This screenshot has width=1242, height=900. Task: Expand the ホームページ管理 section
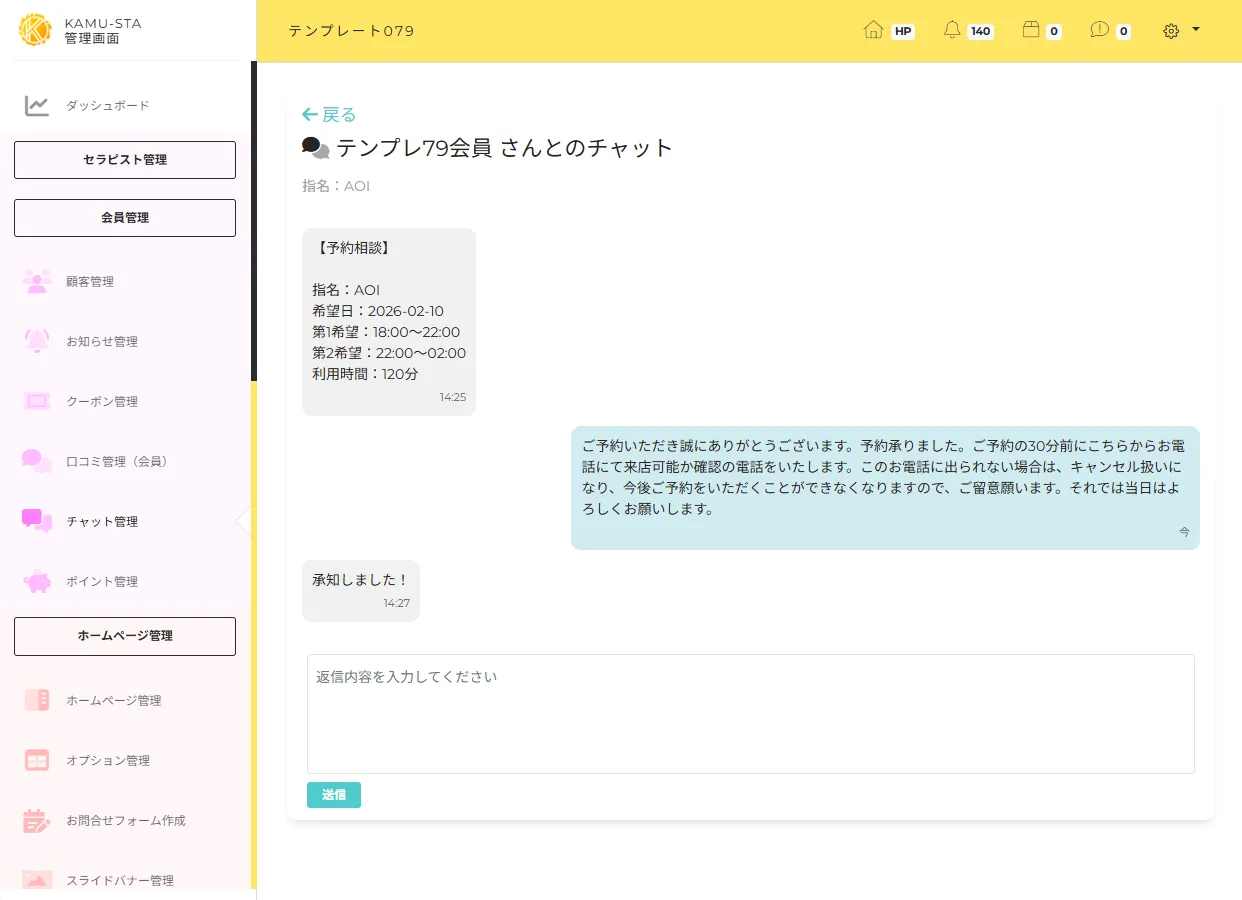click(125, 636)
